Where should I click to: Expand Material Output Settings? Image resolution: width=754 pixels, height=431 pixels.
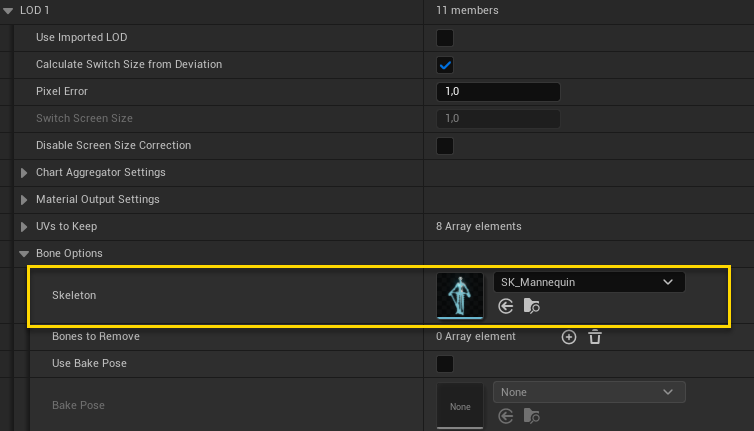pyautogui.click(x=25, y=200)
